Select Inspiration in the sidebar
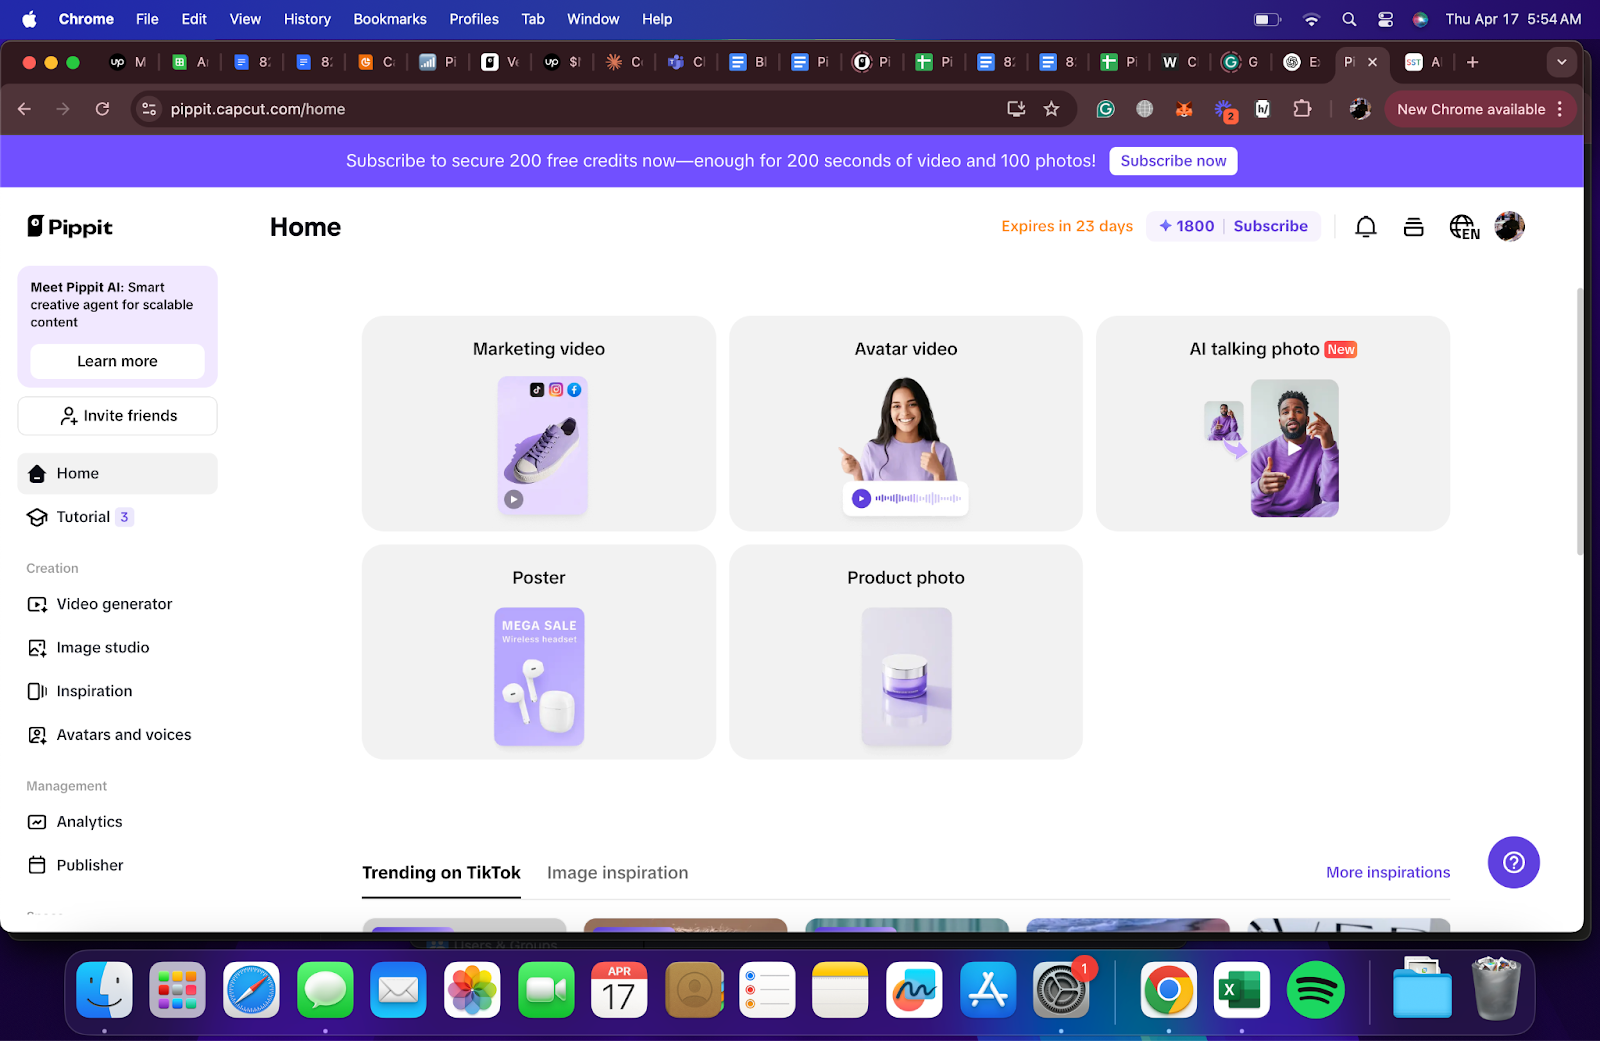 point(94,690)
